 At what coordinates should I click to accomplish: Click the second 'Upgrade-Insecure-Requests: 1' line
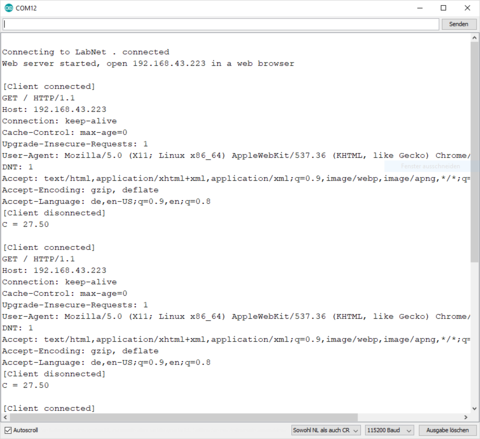pyautogui.click(x=75, y=305)
